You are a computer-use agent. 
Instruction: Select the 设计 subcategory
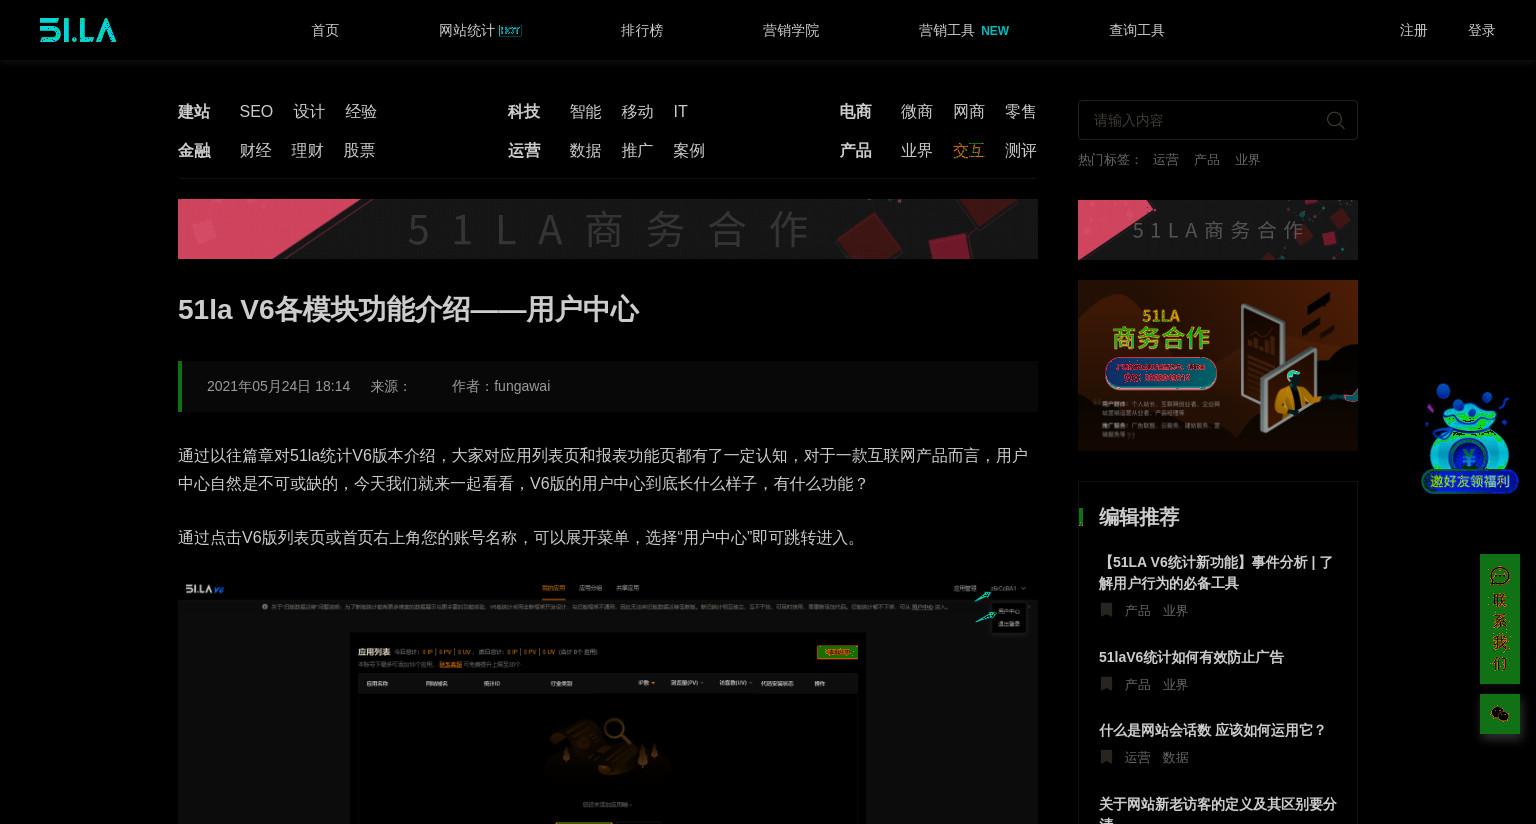click(309, 111)
